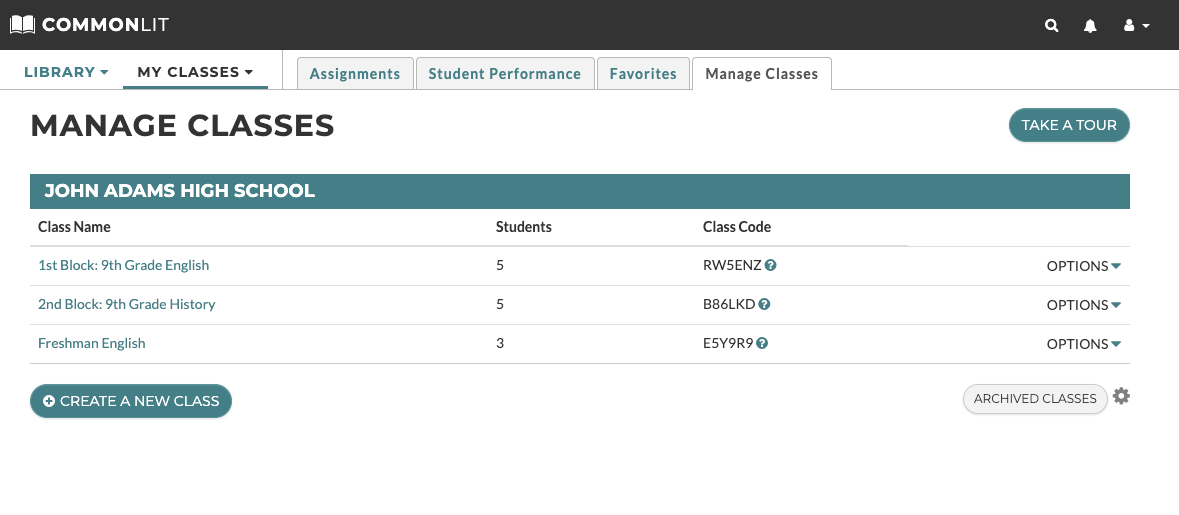The image size is (1179, 515).
Task: Expand the Library dropdown menu
Action: [66, 72]
